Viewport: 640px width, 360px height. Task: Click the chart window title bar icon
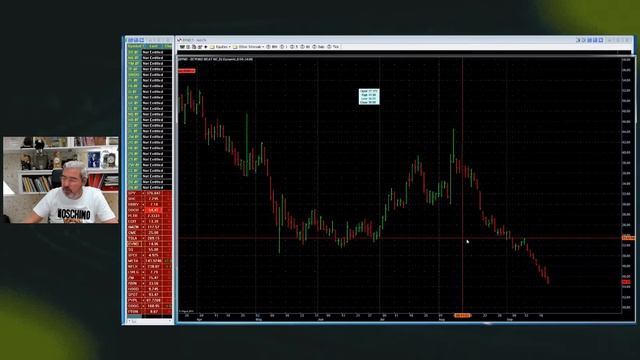coord(179,40)
